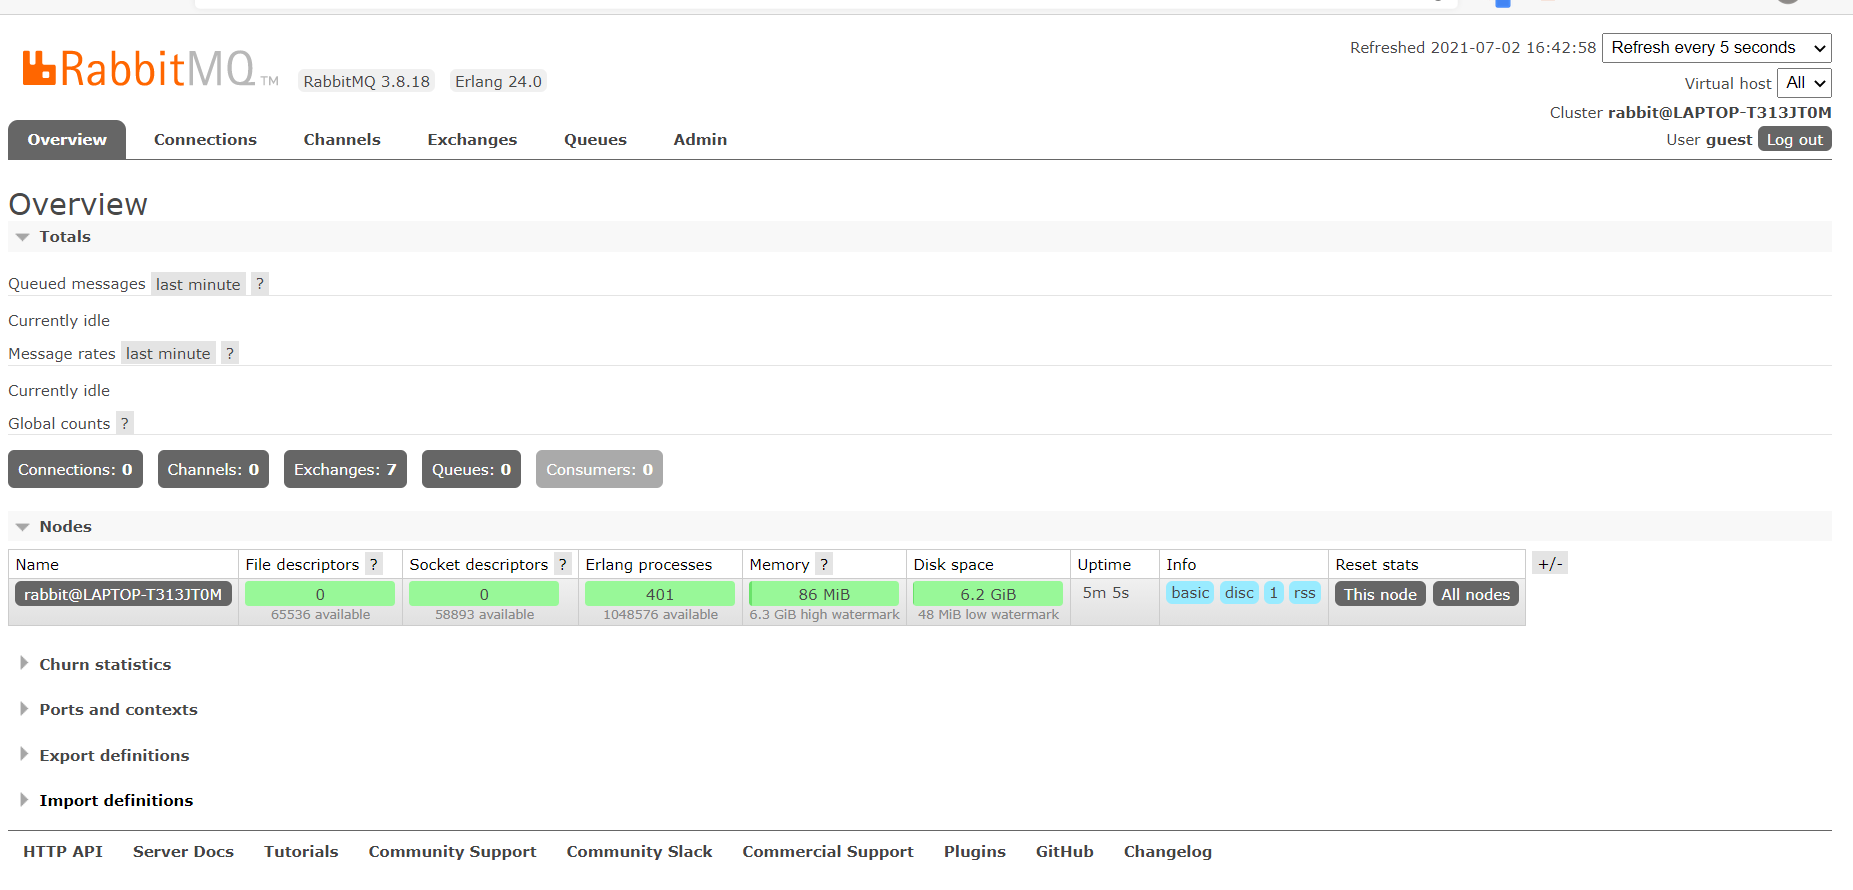Open the refresh interval dropdown
This screenshot has width=1853, height=890.
click(1716, 48)
